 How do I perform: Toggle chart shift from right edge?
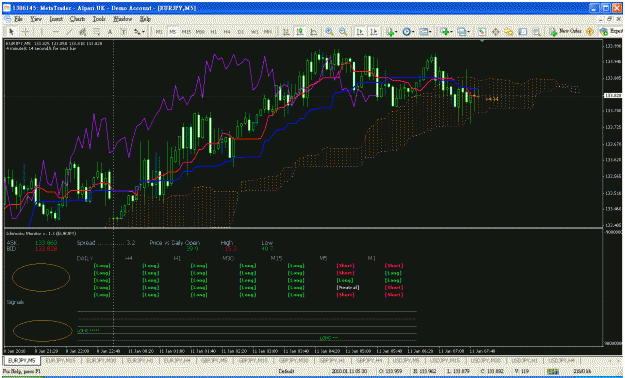pyautogui.click(x=373, y=32)
